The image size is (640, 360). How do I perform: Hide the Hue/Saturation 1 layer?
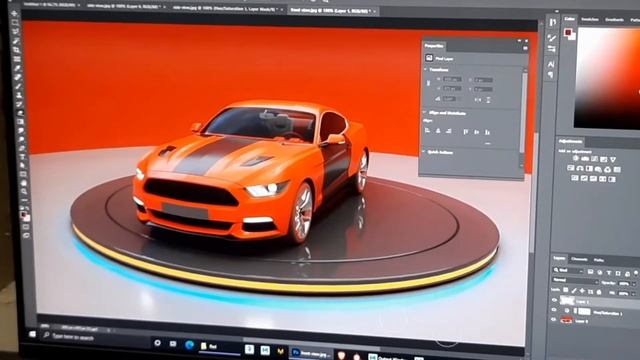555,309
